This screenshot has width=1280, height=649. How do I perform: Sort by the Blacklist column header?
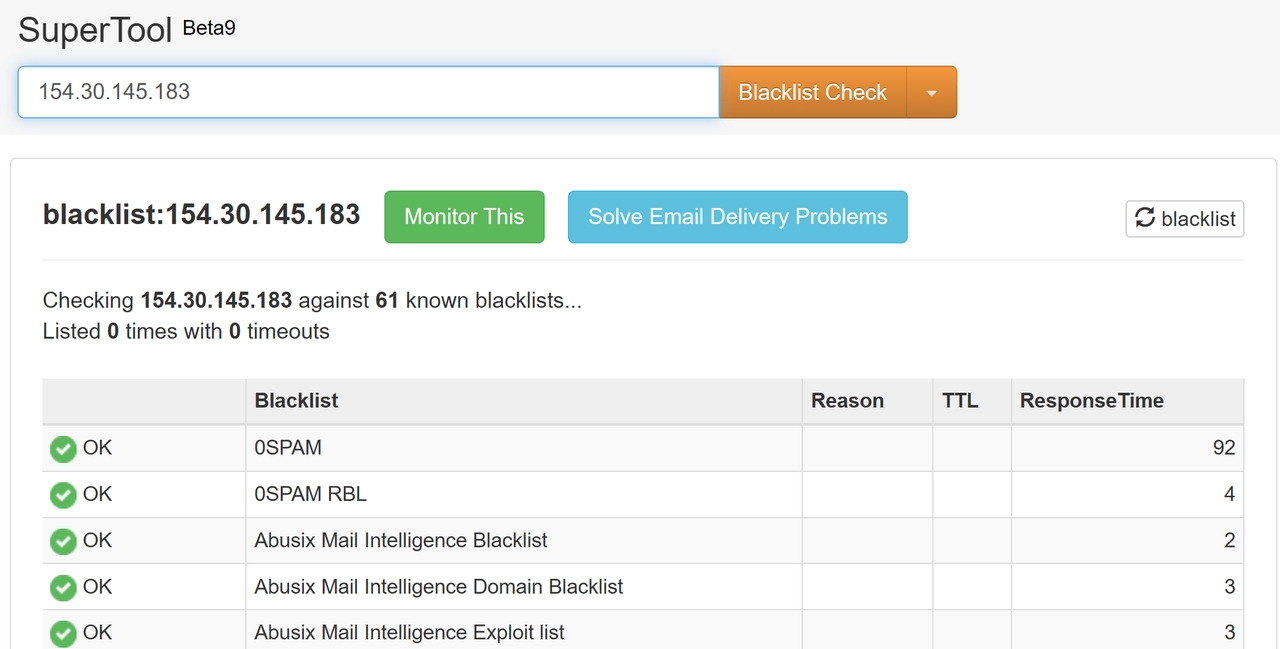[x=296, y=400]
